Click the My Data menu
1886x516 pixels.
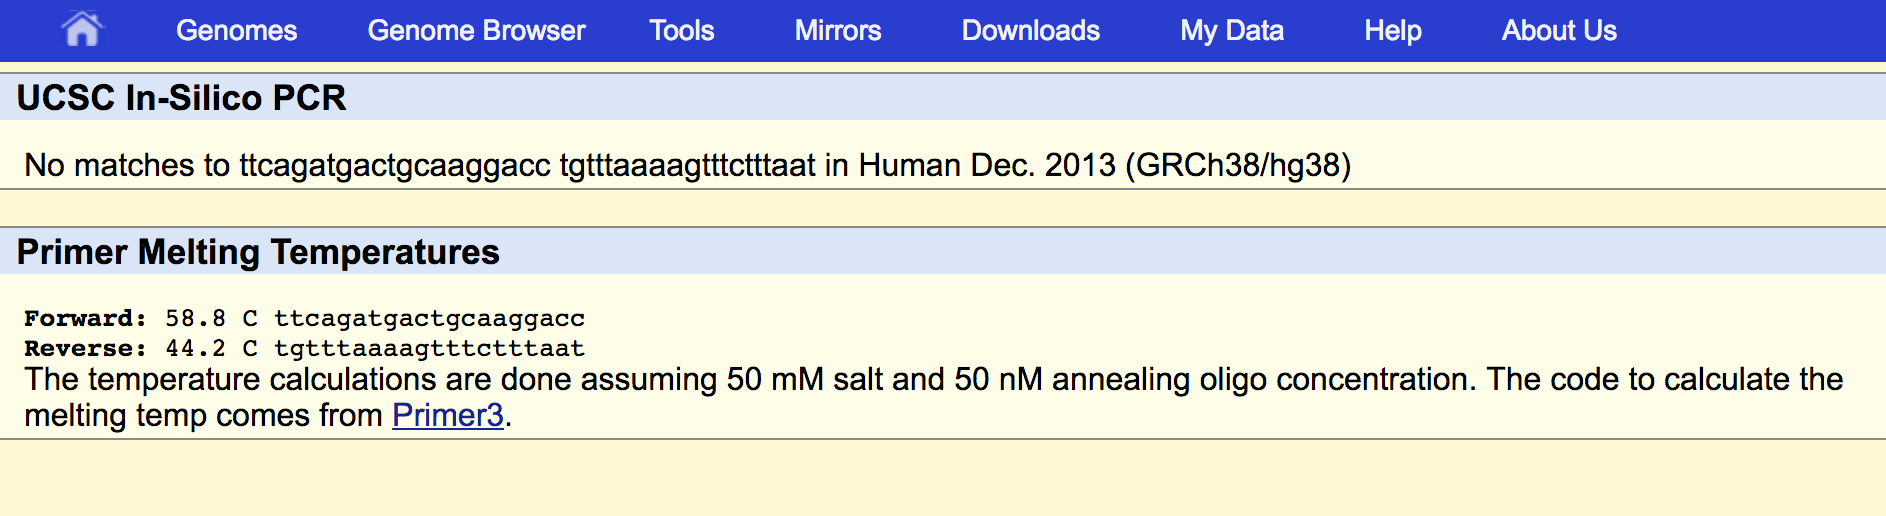1231,31
